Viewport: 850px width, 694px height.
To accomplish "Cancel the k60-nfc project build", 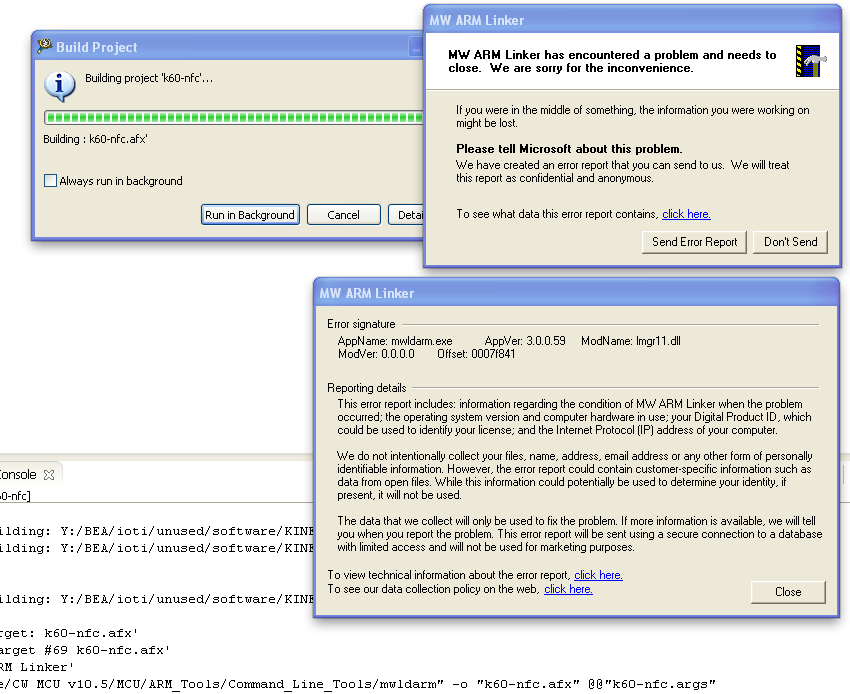I will 344,215.
